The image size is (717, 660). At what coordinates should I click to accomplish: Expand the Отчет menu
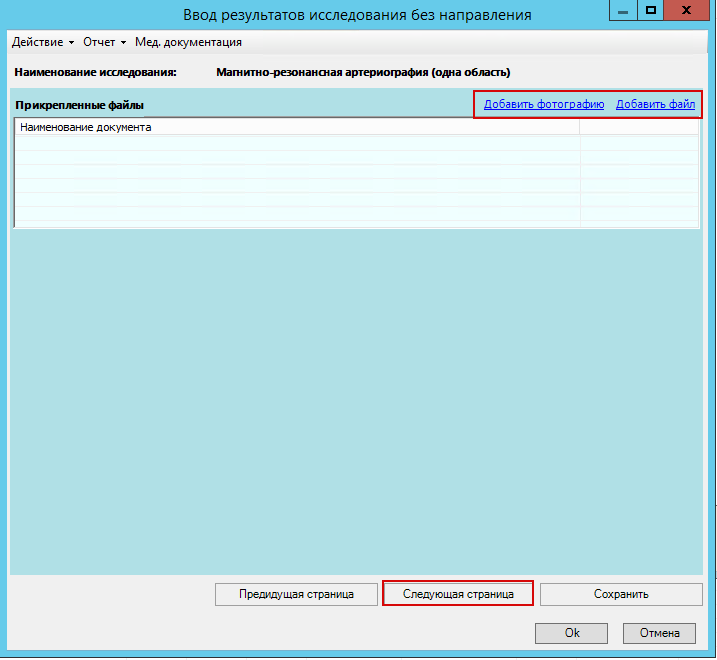[x=104, y=42]
